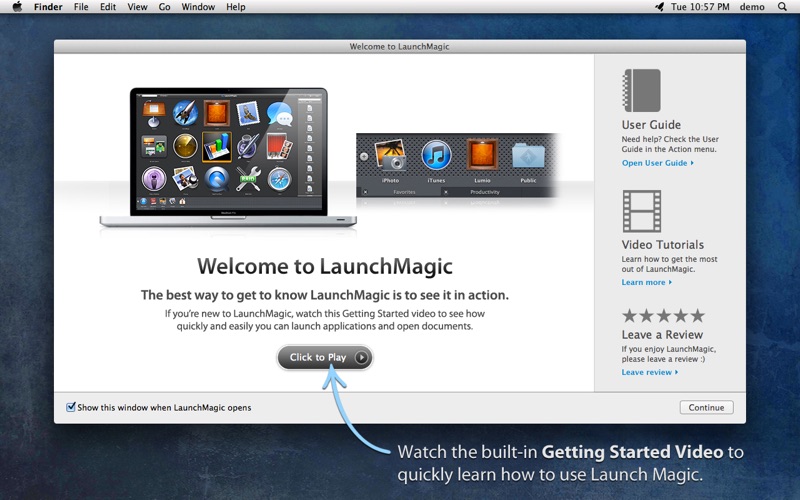
Task: Click the Welcome to LaunchMagic heading
Action: pyautogui.click(x=325, y=266)
